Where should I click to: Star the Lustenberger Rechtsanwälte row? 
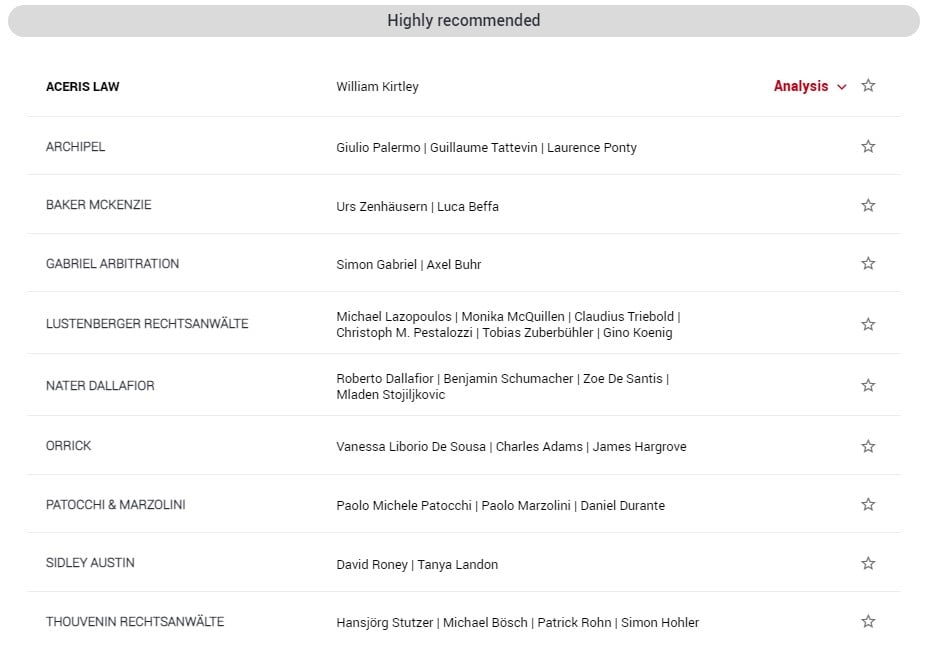(x=868, y=324)
